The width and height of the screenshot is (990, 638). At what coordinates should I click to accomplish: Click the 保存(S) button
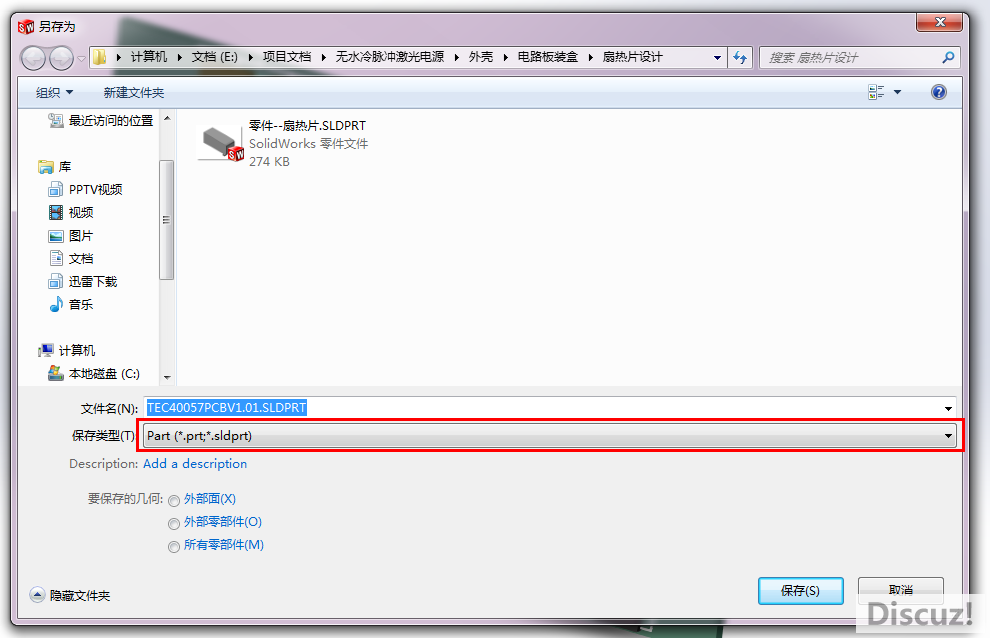tap(801, 591)
